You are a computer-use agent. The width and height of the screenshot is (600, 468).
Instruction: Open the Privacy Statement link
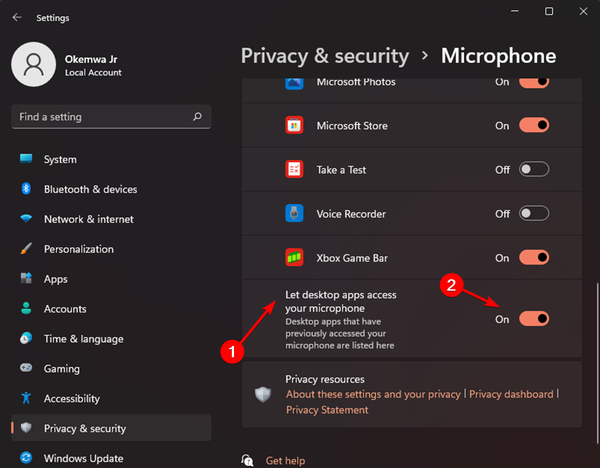coord(327,409)
